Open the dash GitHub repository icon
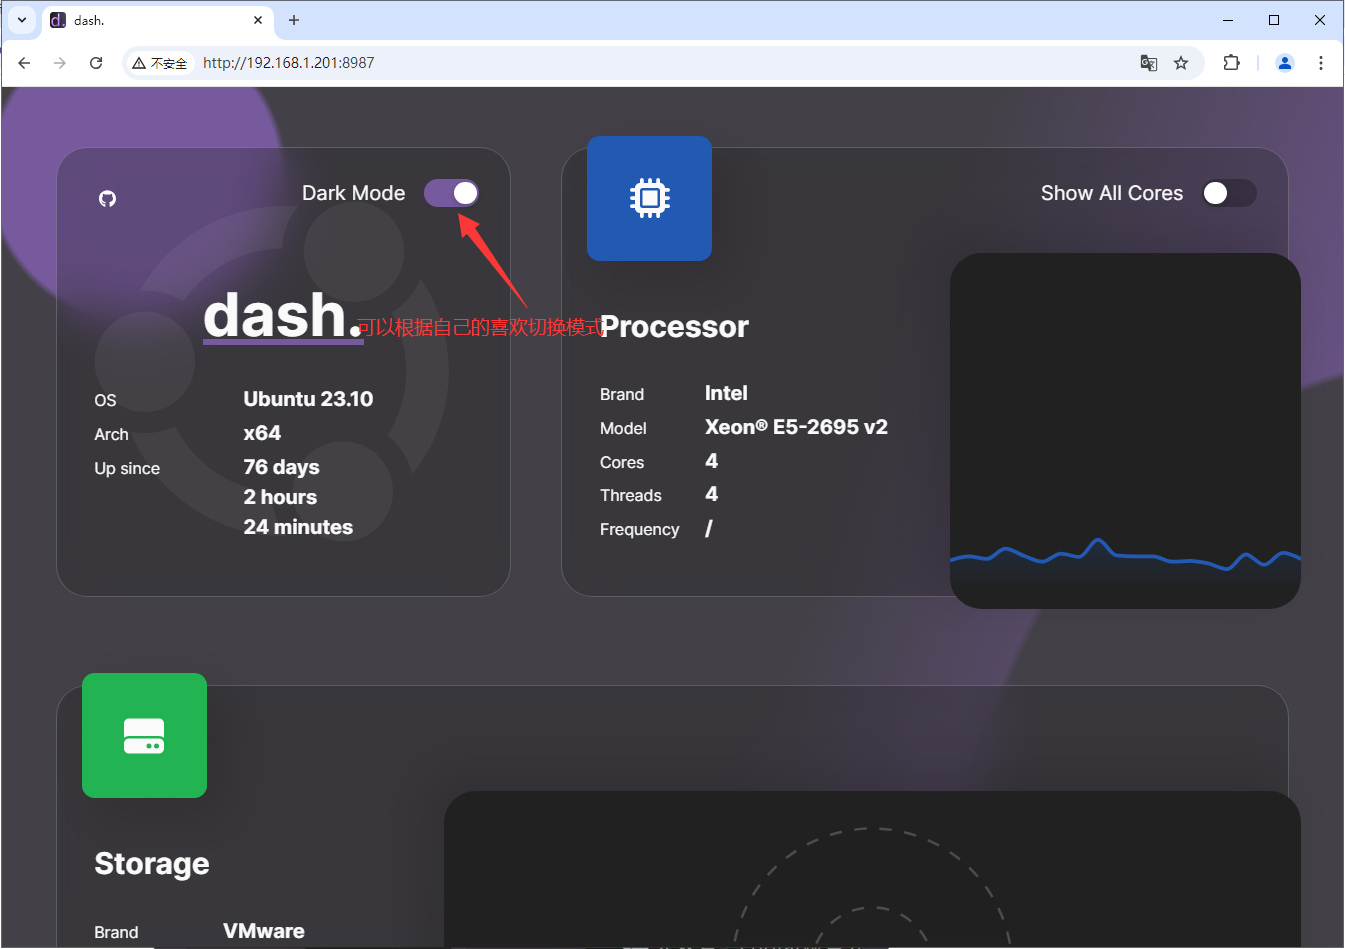Viewport: 1345px width, 949px height. click(107, 197)
